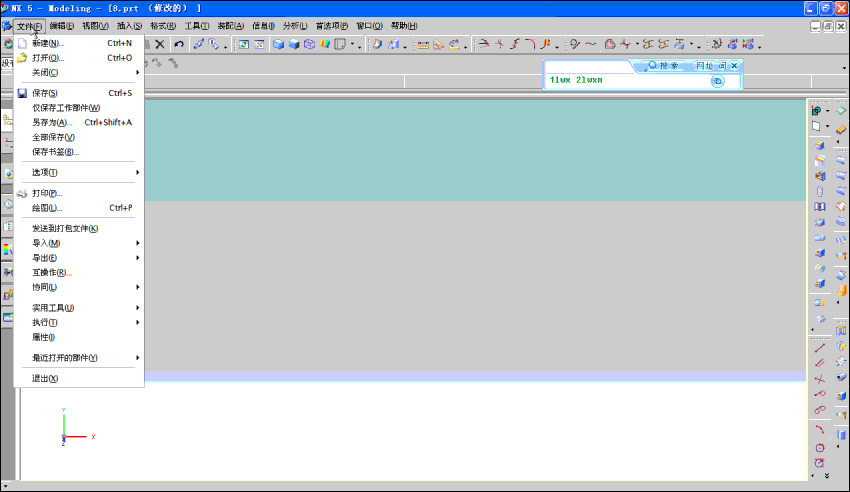The width and height of the screenshot is (850, 492).
Task: Choose 互操作(R)... menu entry
Action: (79, 272)
